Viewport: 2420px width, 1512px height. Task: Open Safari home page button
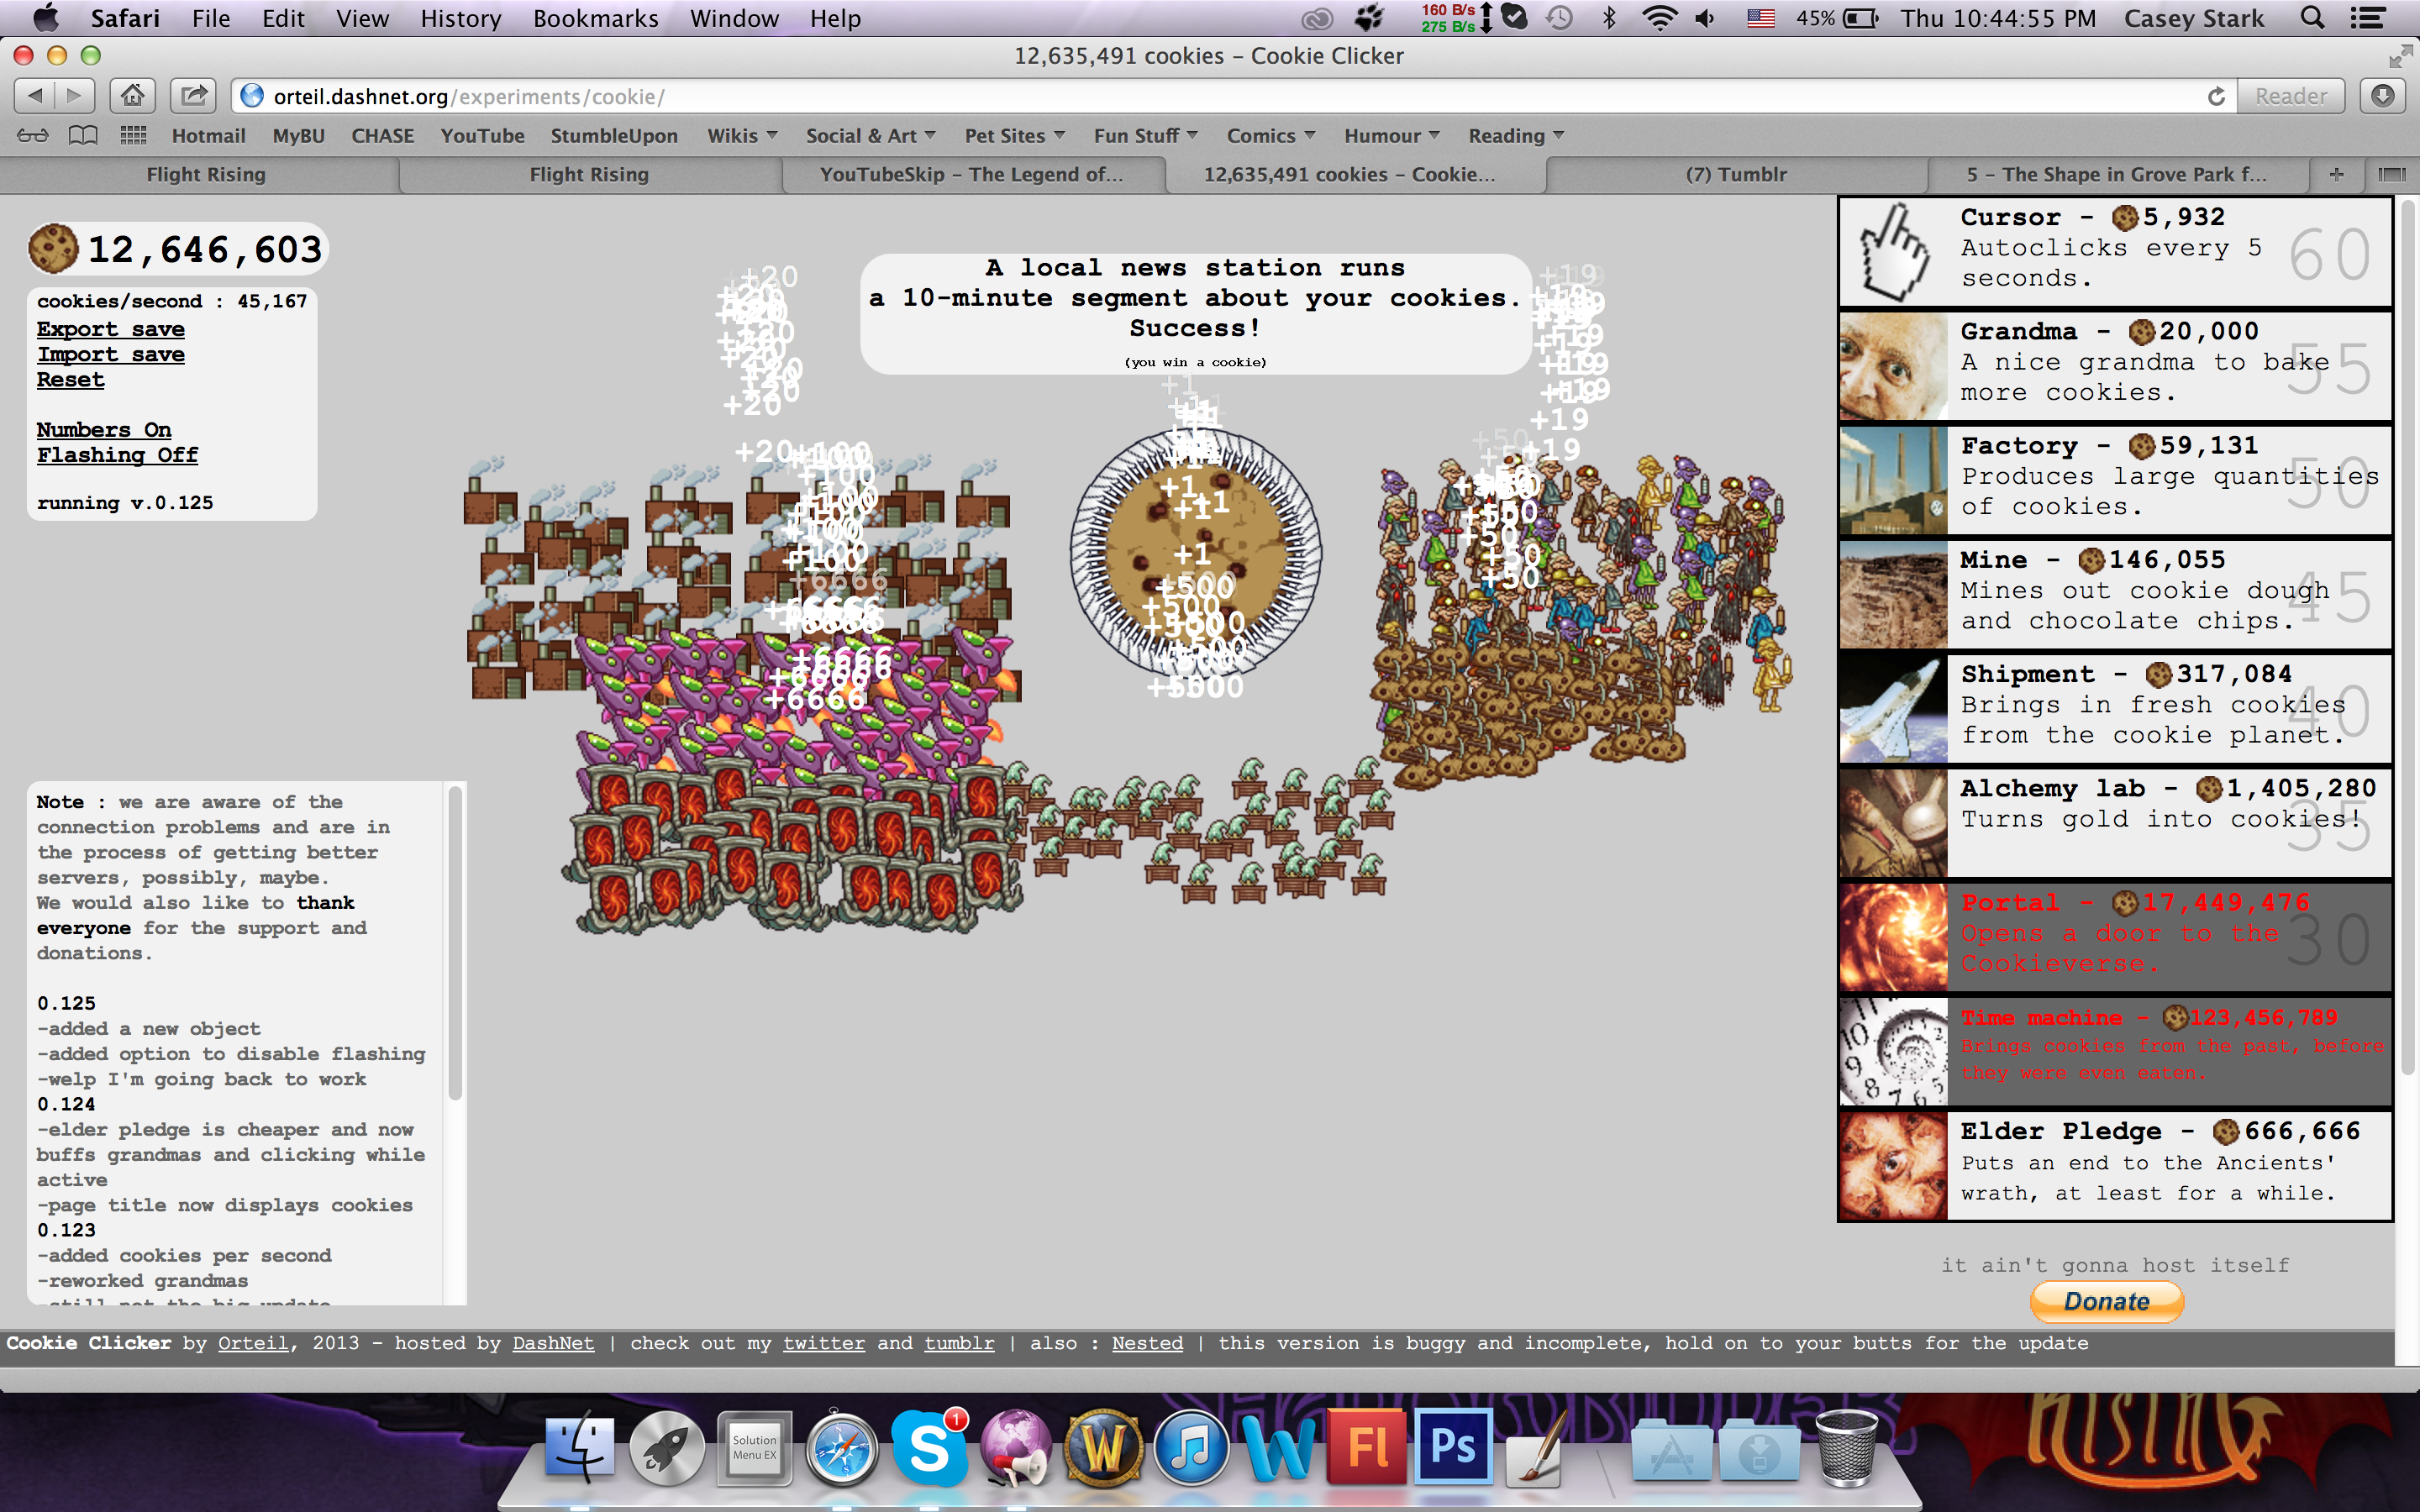tap(132, 96)
